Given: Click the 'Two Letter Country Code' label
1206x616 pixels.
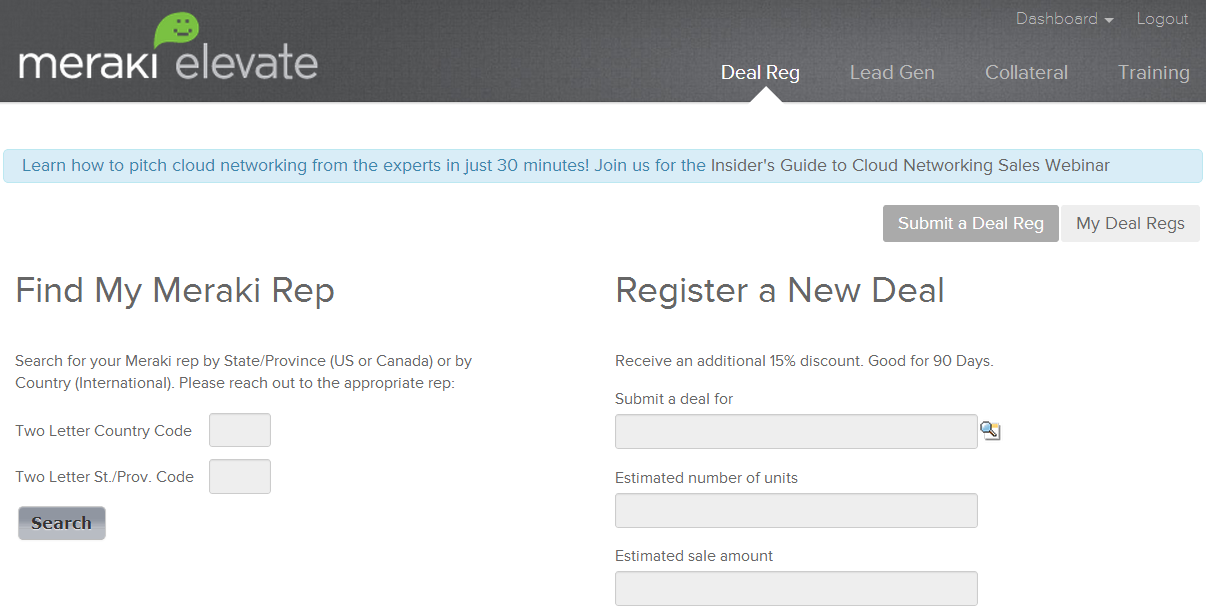Looking at the screenshot, I should click(x=103, y=431).
